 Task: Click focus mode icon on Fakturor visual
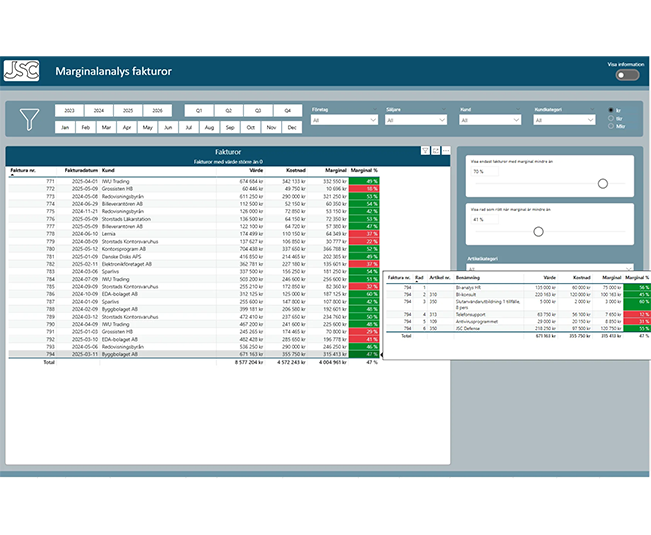point(436,151)
